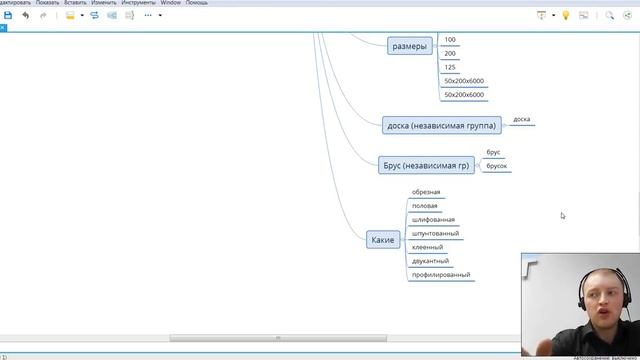Add a boundary around topics
The image size is (640, 360).
coord(112,16)
